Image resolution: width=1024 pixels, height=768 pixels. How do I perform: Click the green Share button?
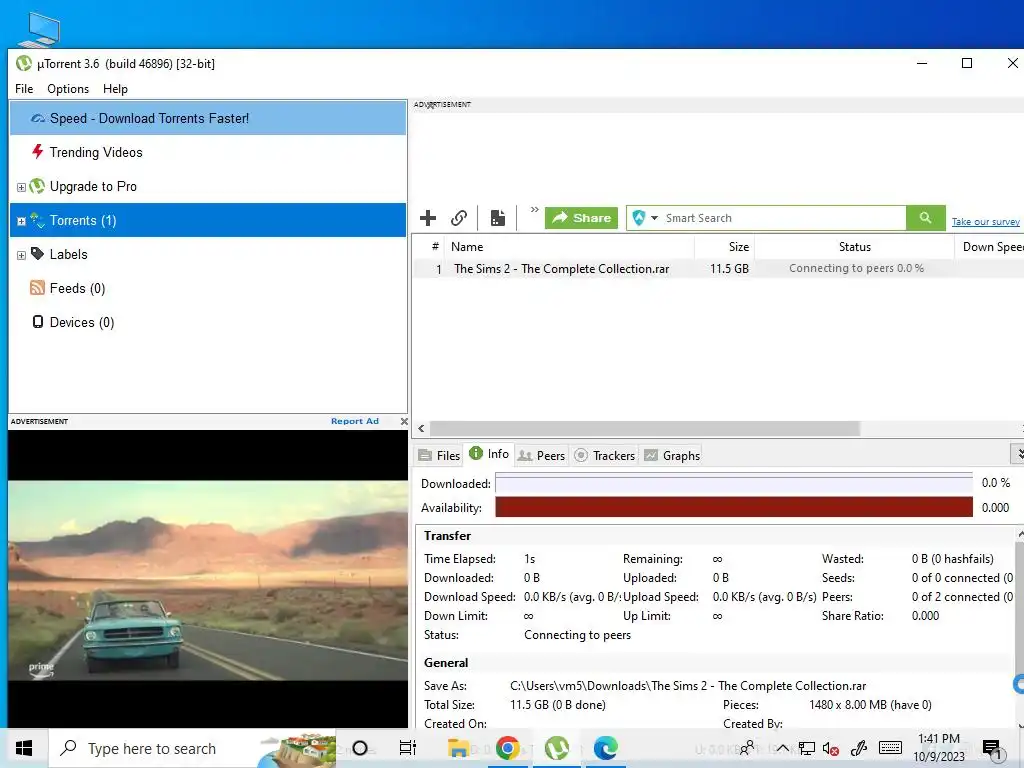point(581,217)
